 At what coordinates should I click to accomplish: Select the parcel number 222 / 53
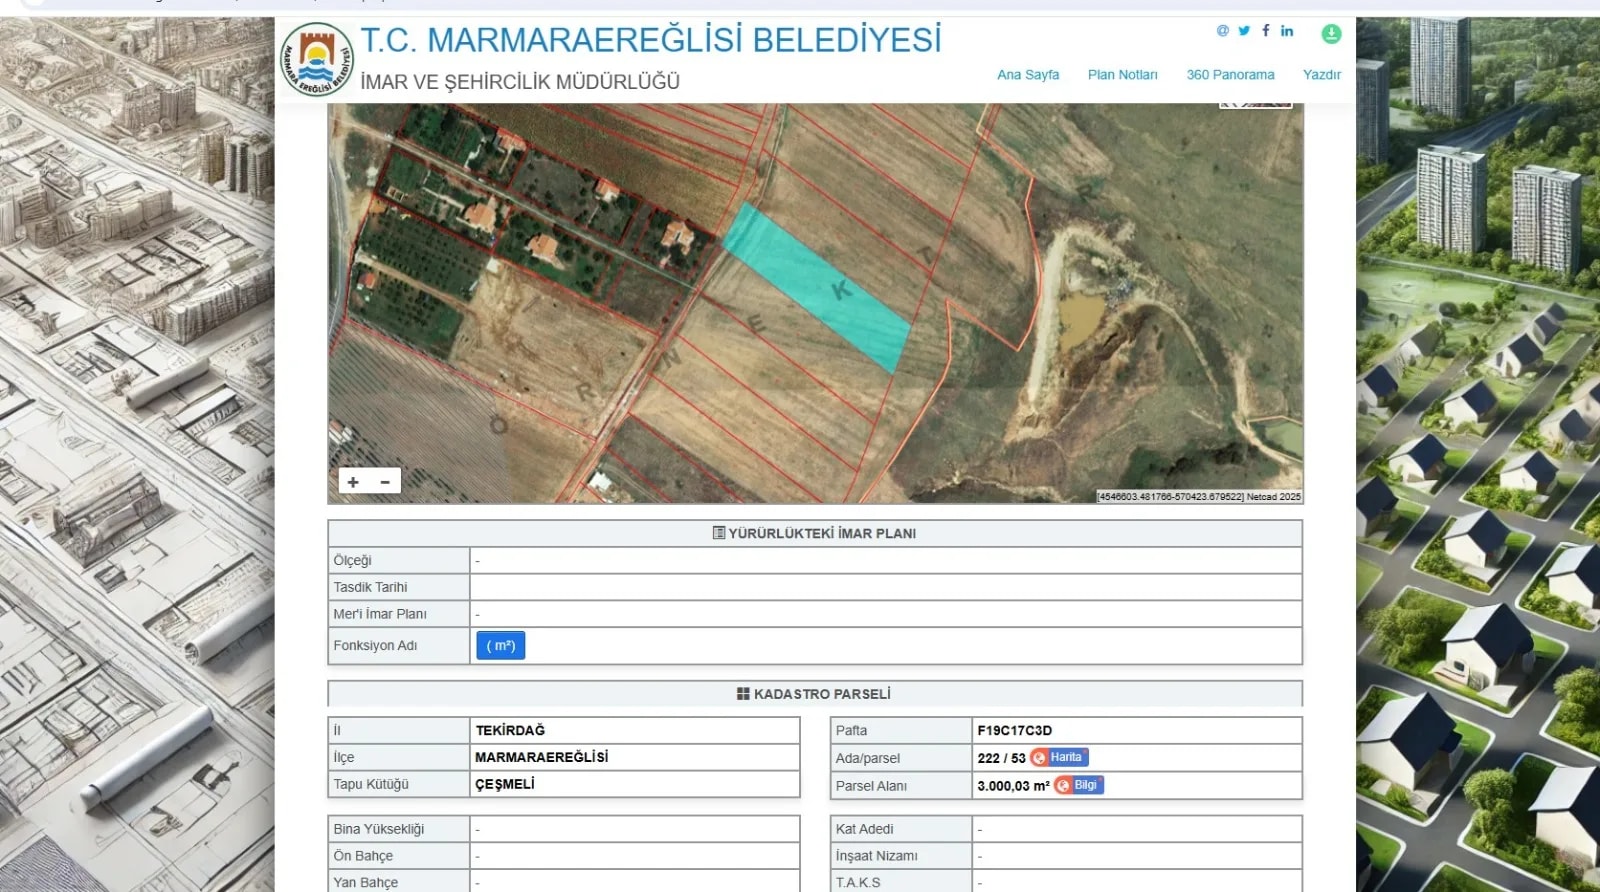click(x=1001, y=758)
